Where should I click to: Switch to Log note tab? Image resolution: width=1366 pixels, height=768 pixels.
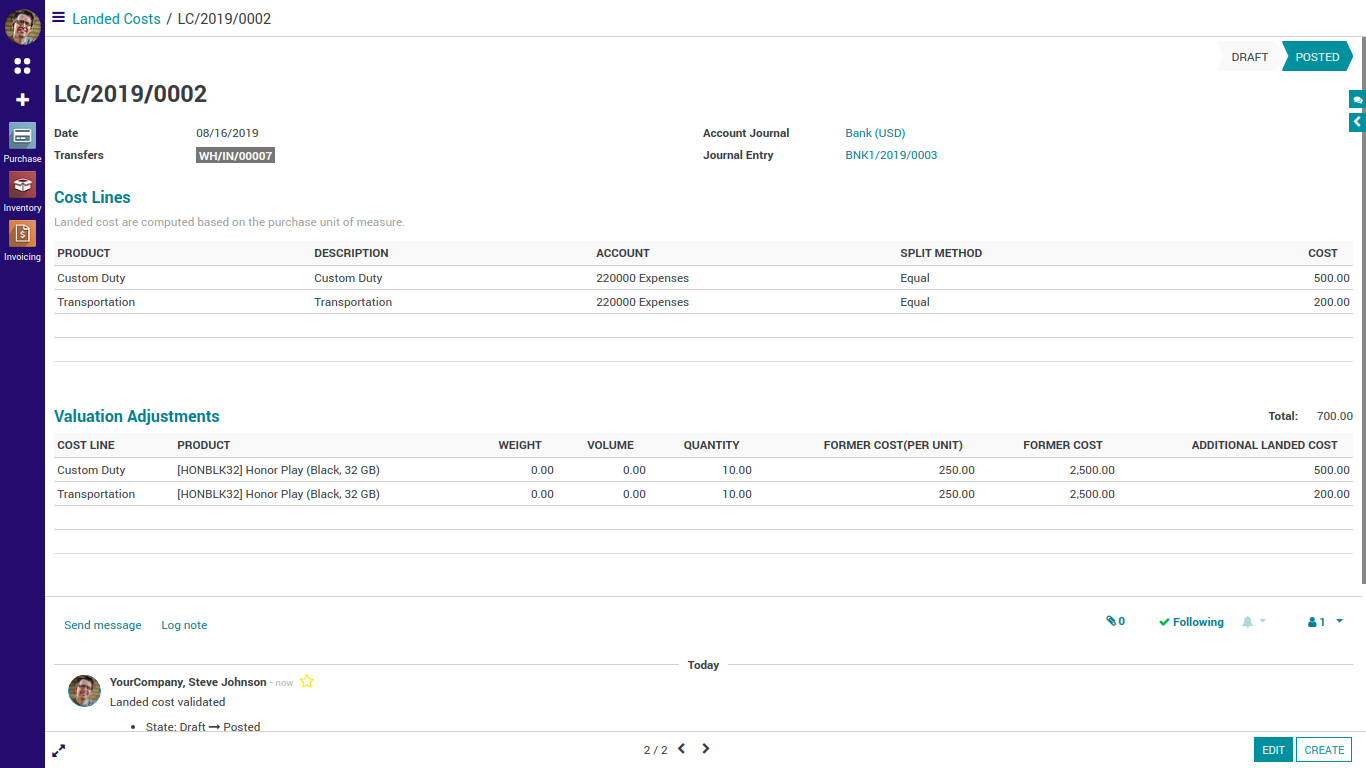point(184,625)
